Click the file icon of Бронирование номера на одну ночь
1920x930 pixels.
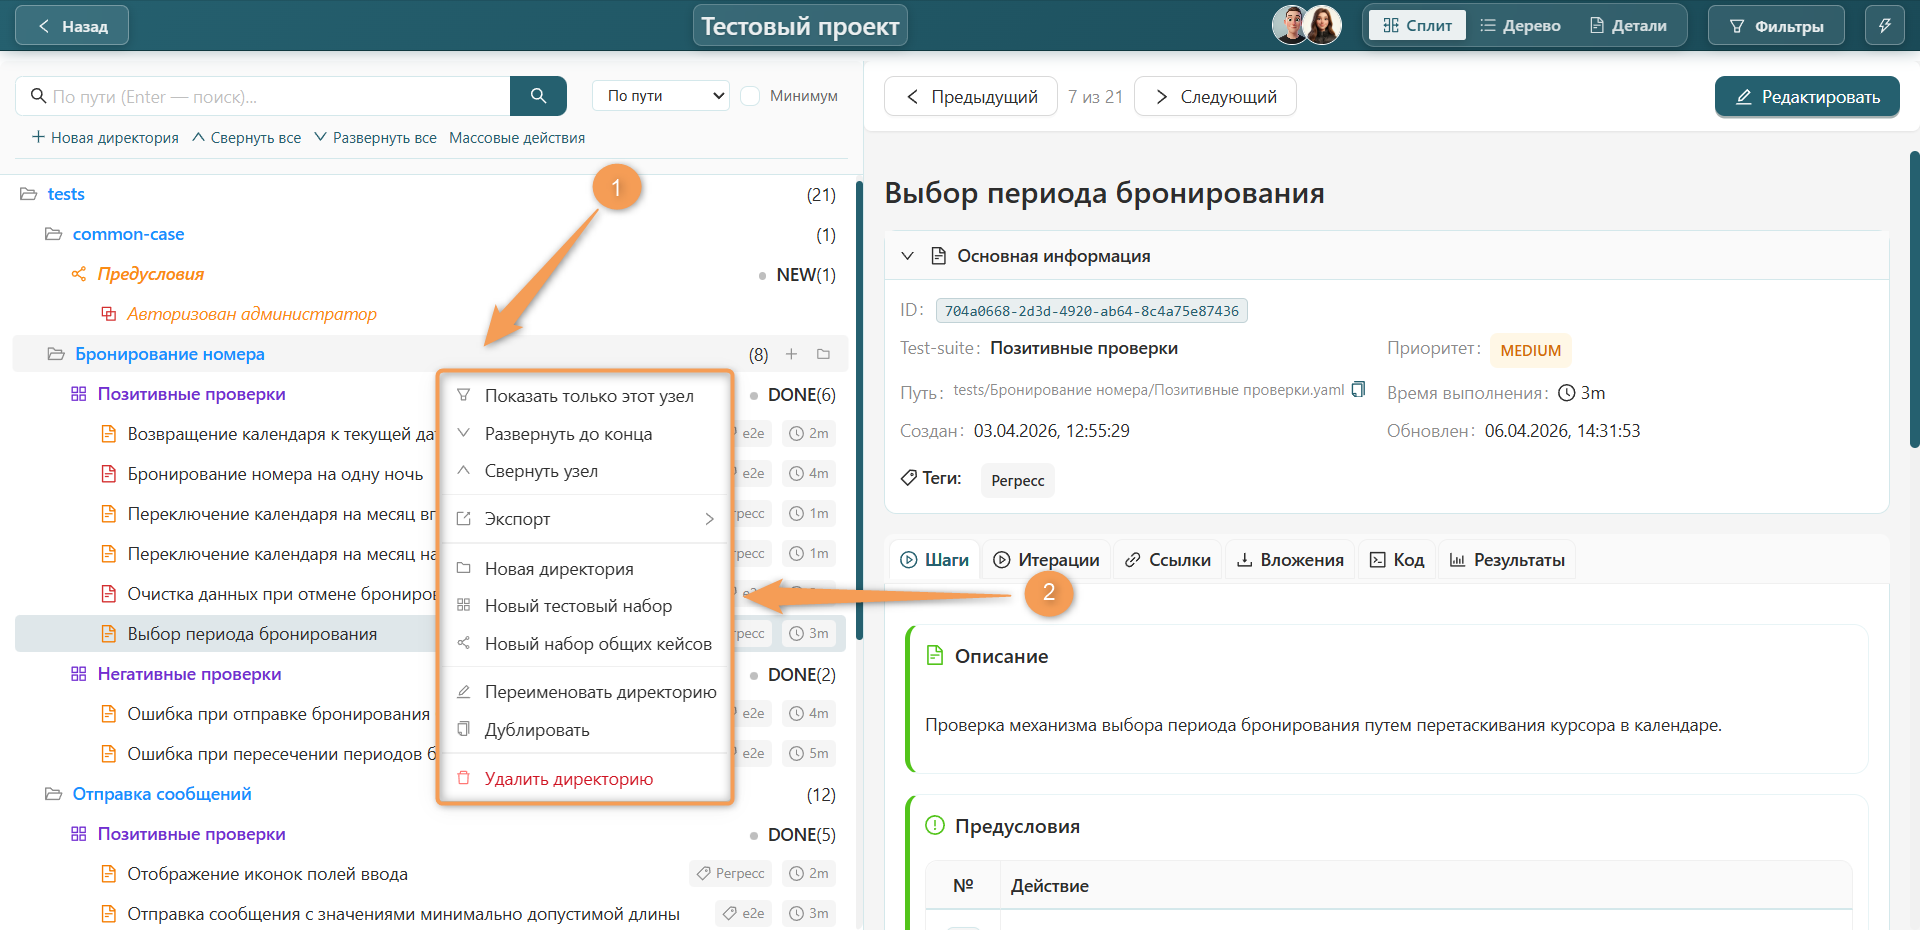108,474
